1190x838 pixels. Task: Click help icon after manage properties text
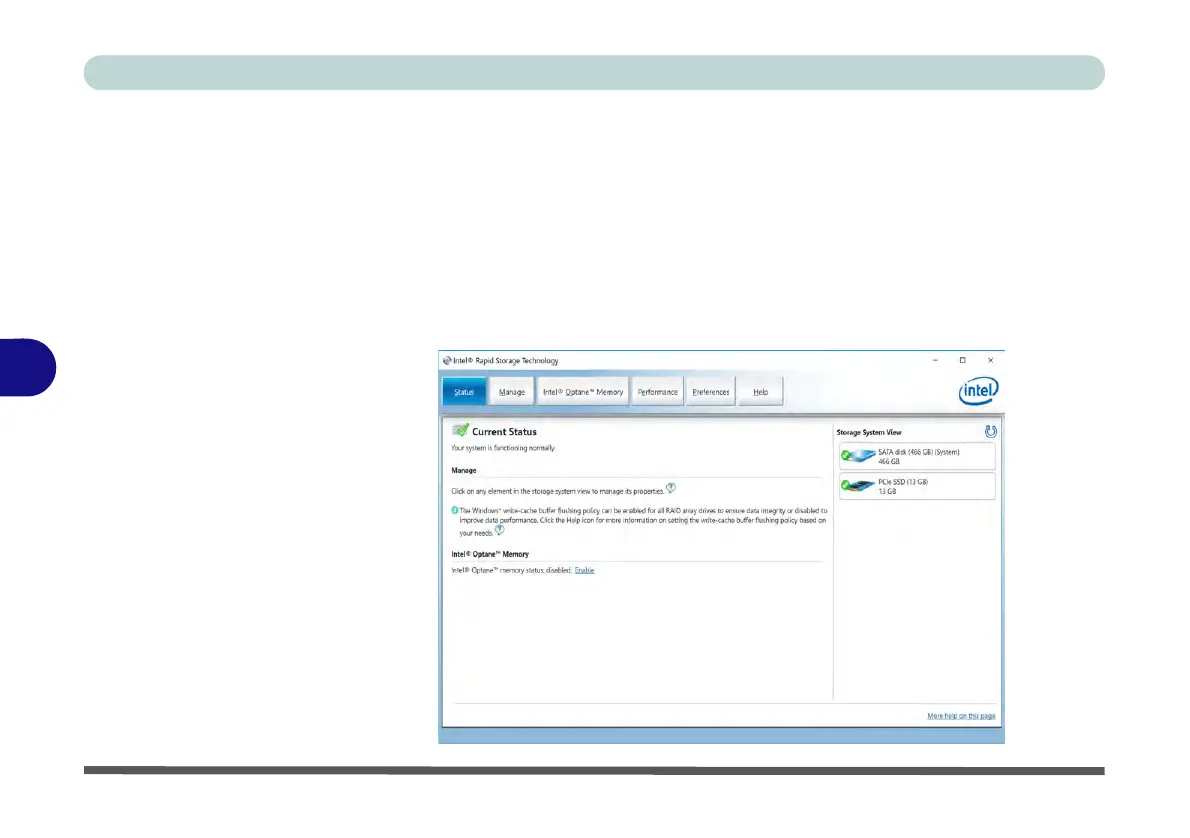[x=671, y=488]
